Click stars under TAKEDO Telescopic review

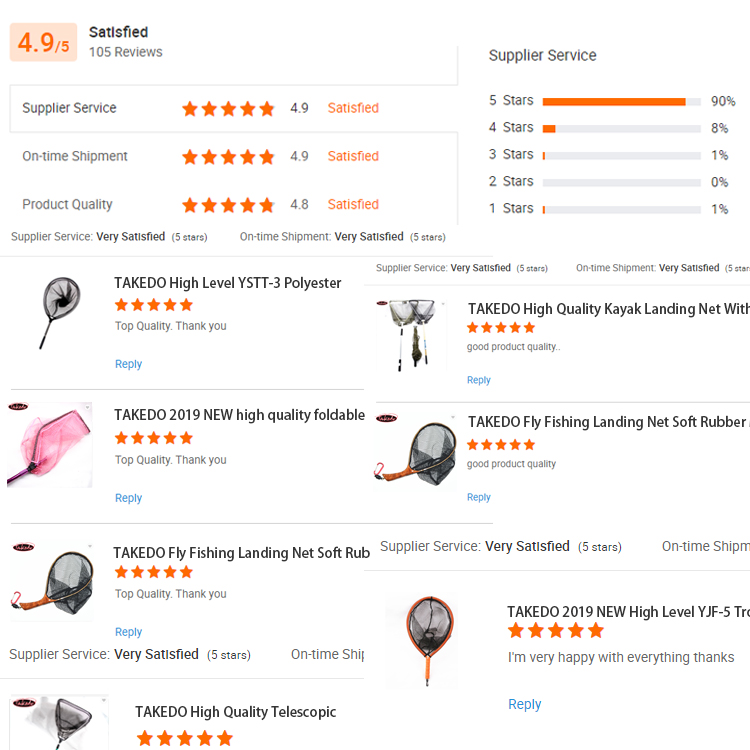tap(184, 739)
